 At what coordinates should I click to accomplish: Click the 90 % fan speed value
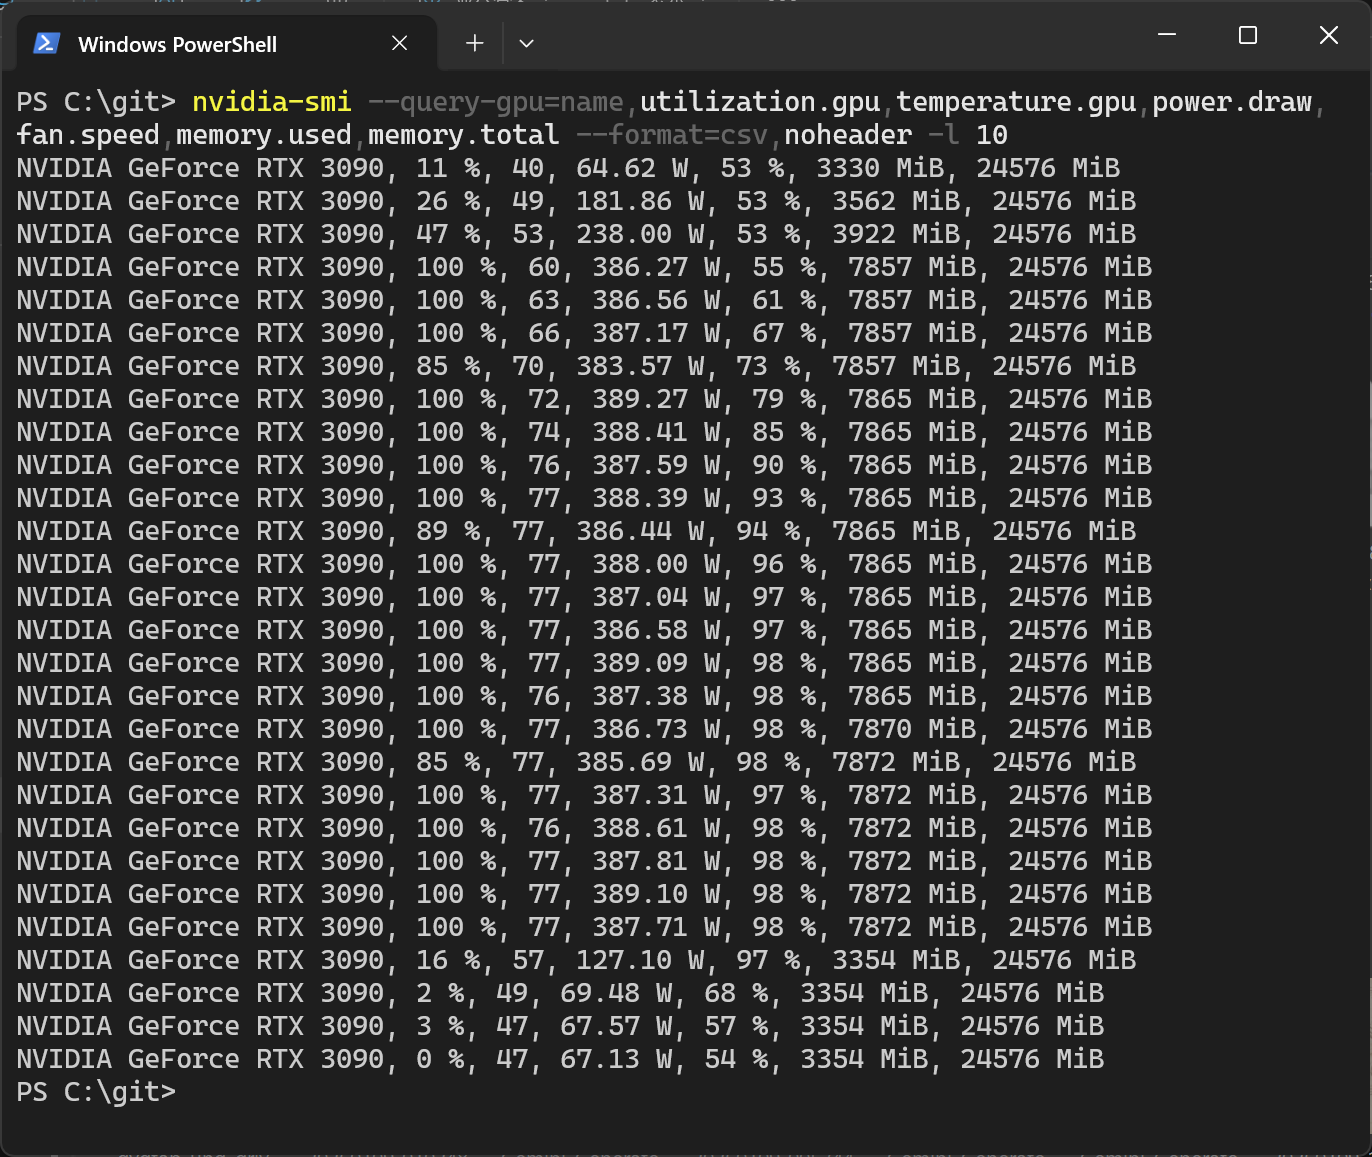pyautogui.click(x=784, y=465)
